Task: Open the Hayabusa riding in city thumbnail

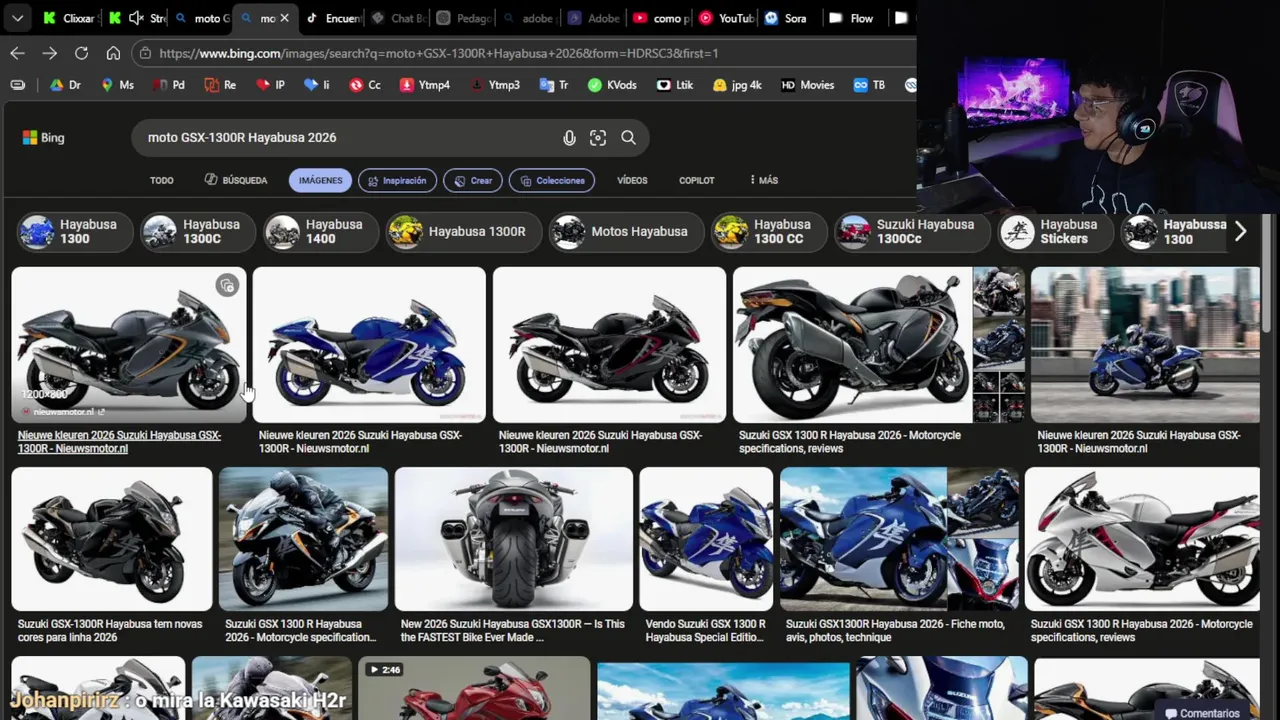Action: point(1145,345)
